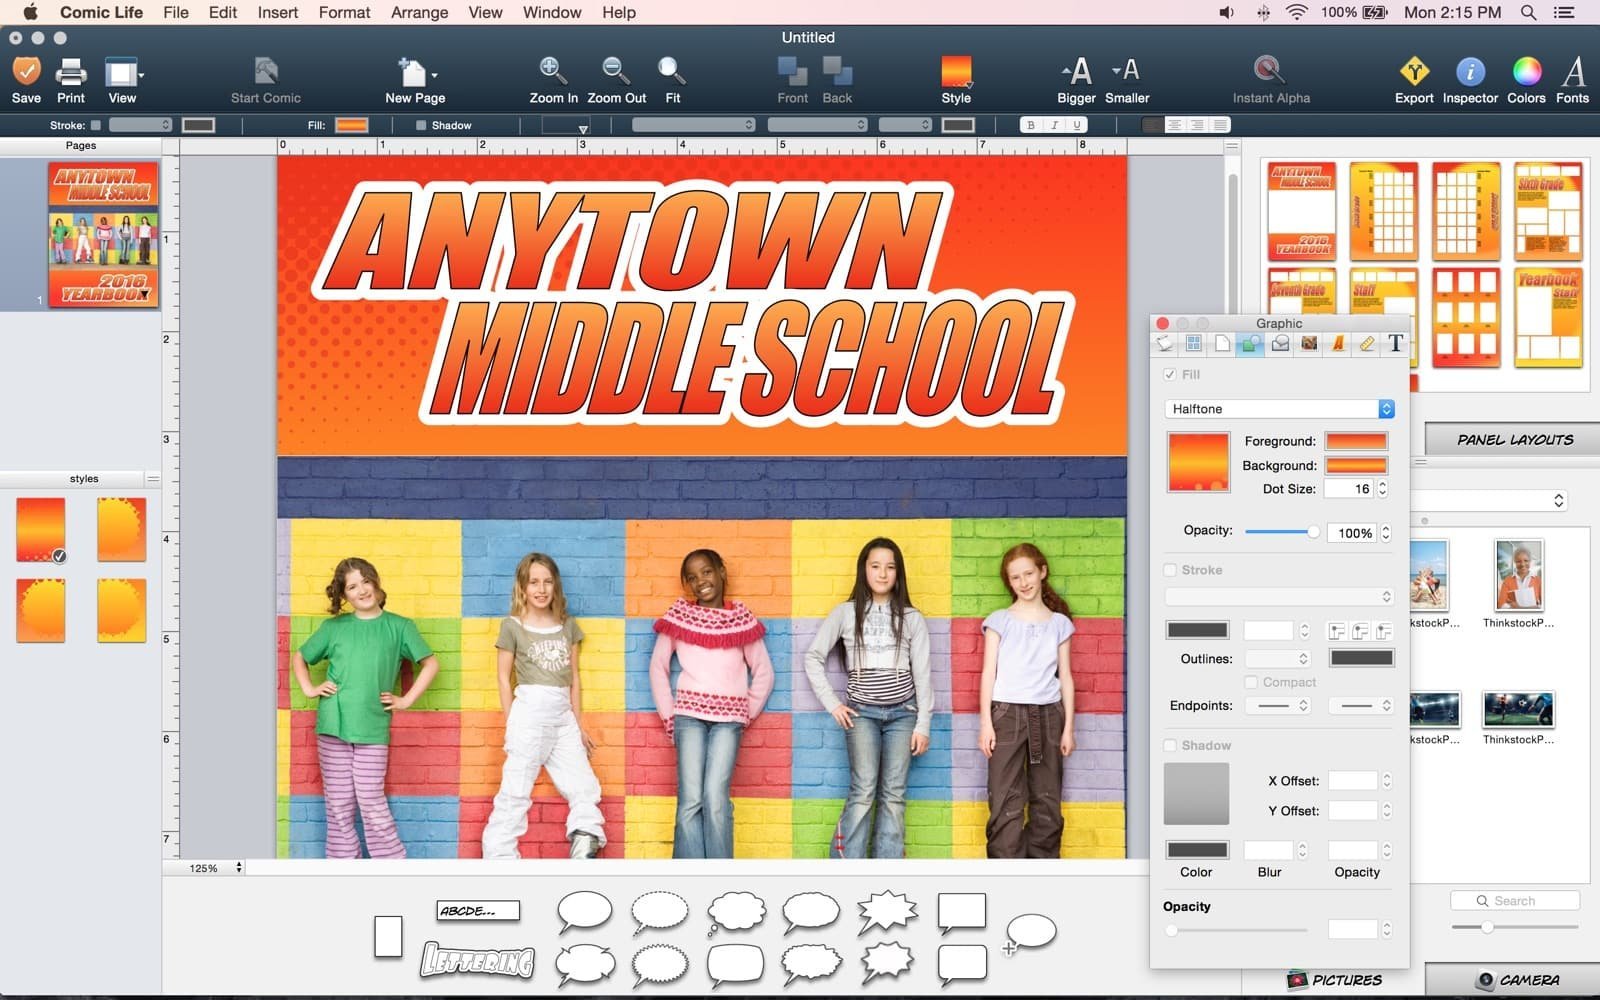Select the Text tab icon in Graphic inspector
The height and width of the screenshot is (1000, 1600).
click(x=1395, y=344)
